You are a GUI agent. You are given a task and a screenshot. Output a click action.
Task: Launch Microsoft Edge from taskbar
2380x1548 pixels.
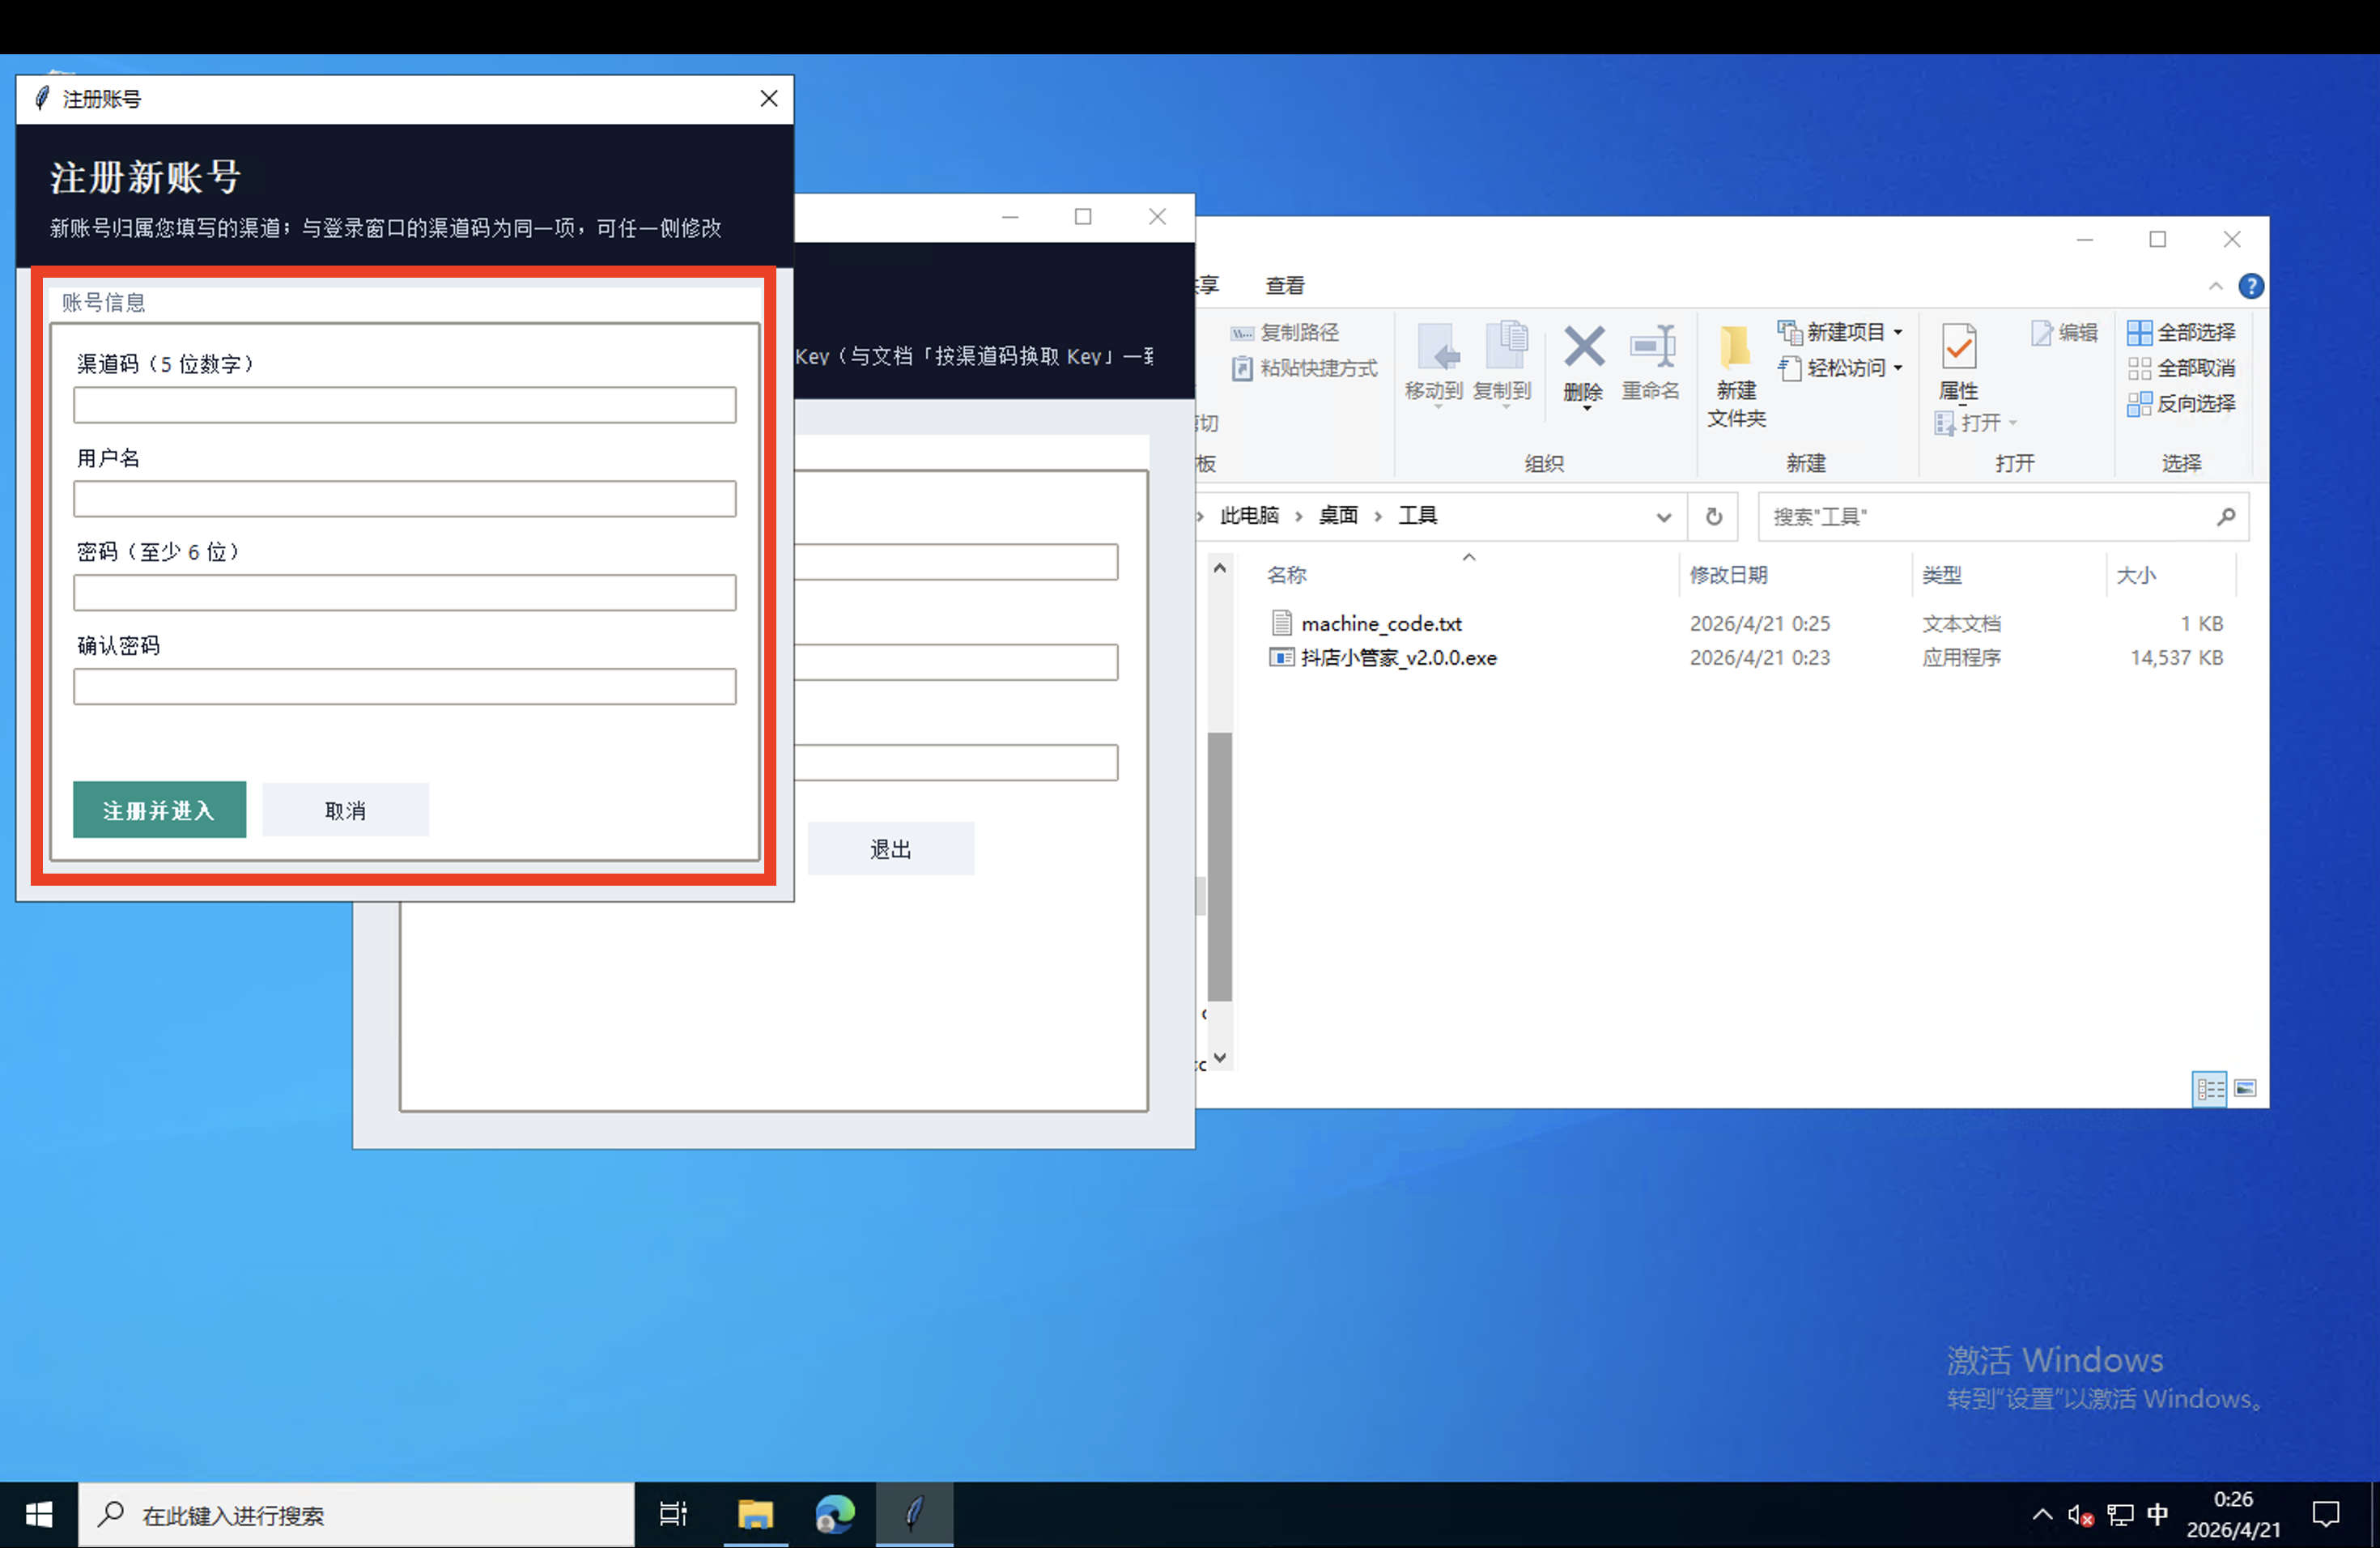(x=834, y=1515)
